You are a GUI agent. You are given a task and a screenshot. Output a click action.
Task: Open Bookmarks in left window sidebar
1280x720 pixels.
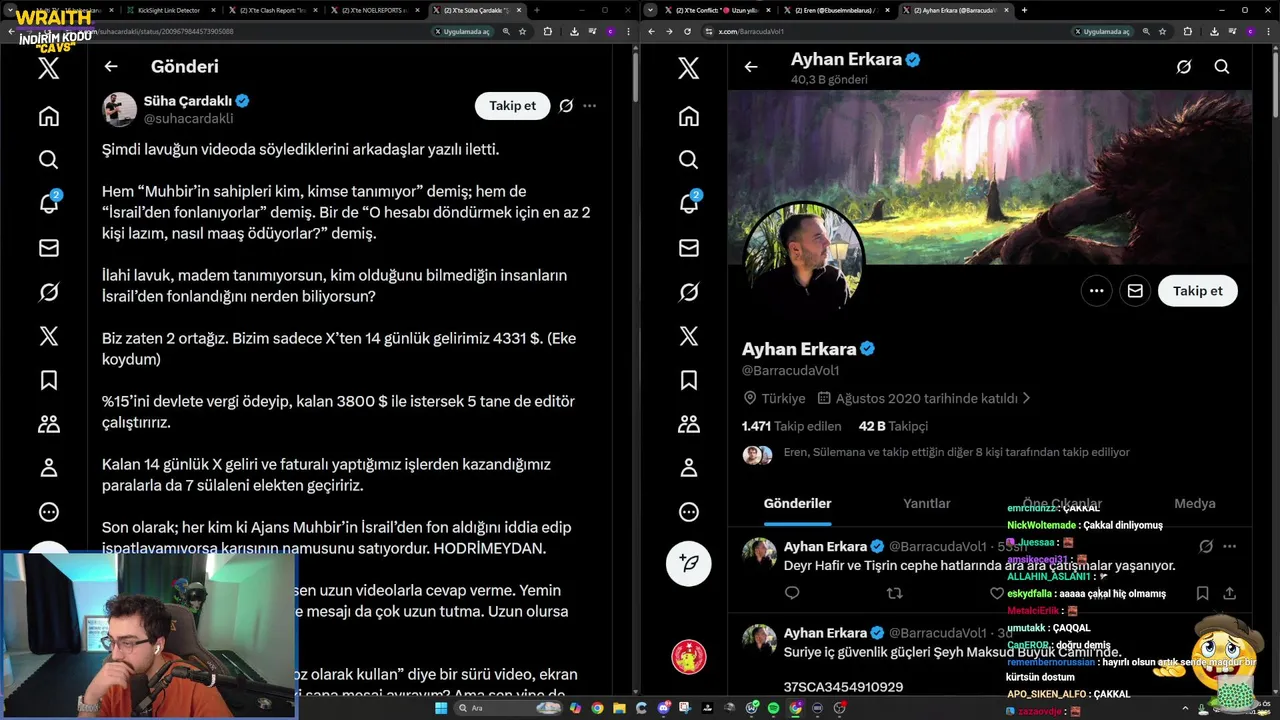pos(48,380)
